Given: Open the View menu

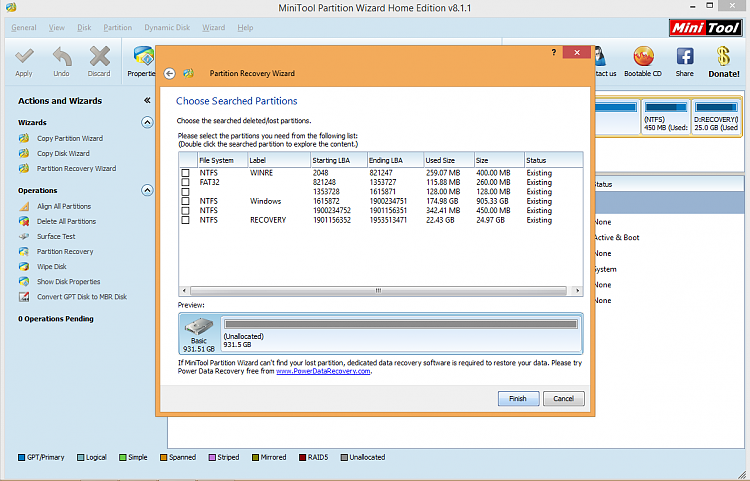Looking at the screenshot, I should (x=57, y=28).
